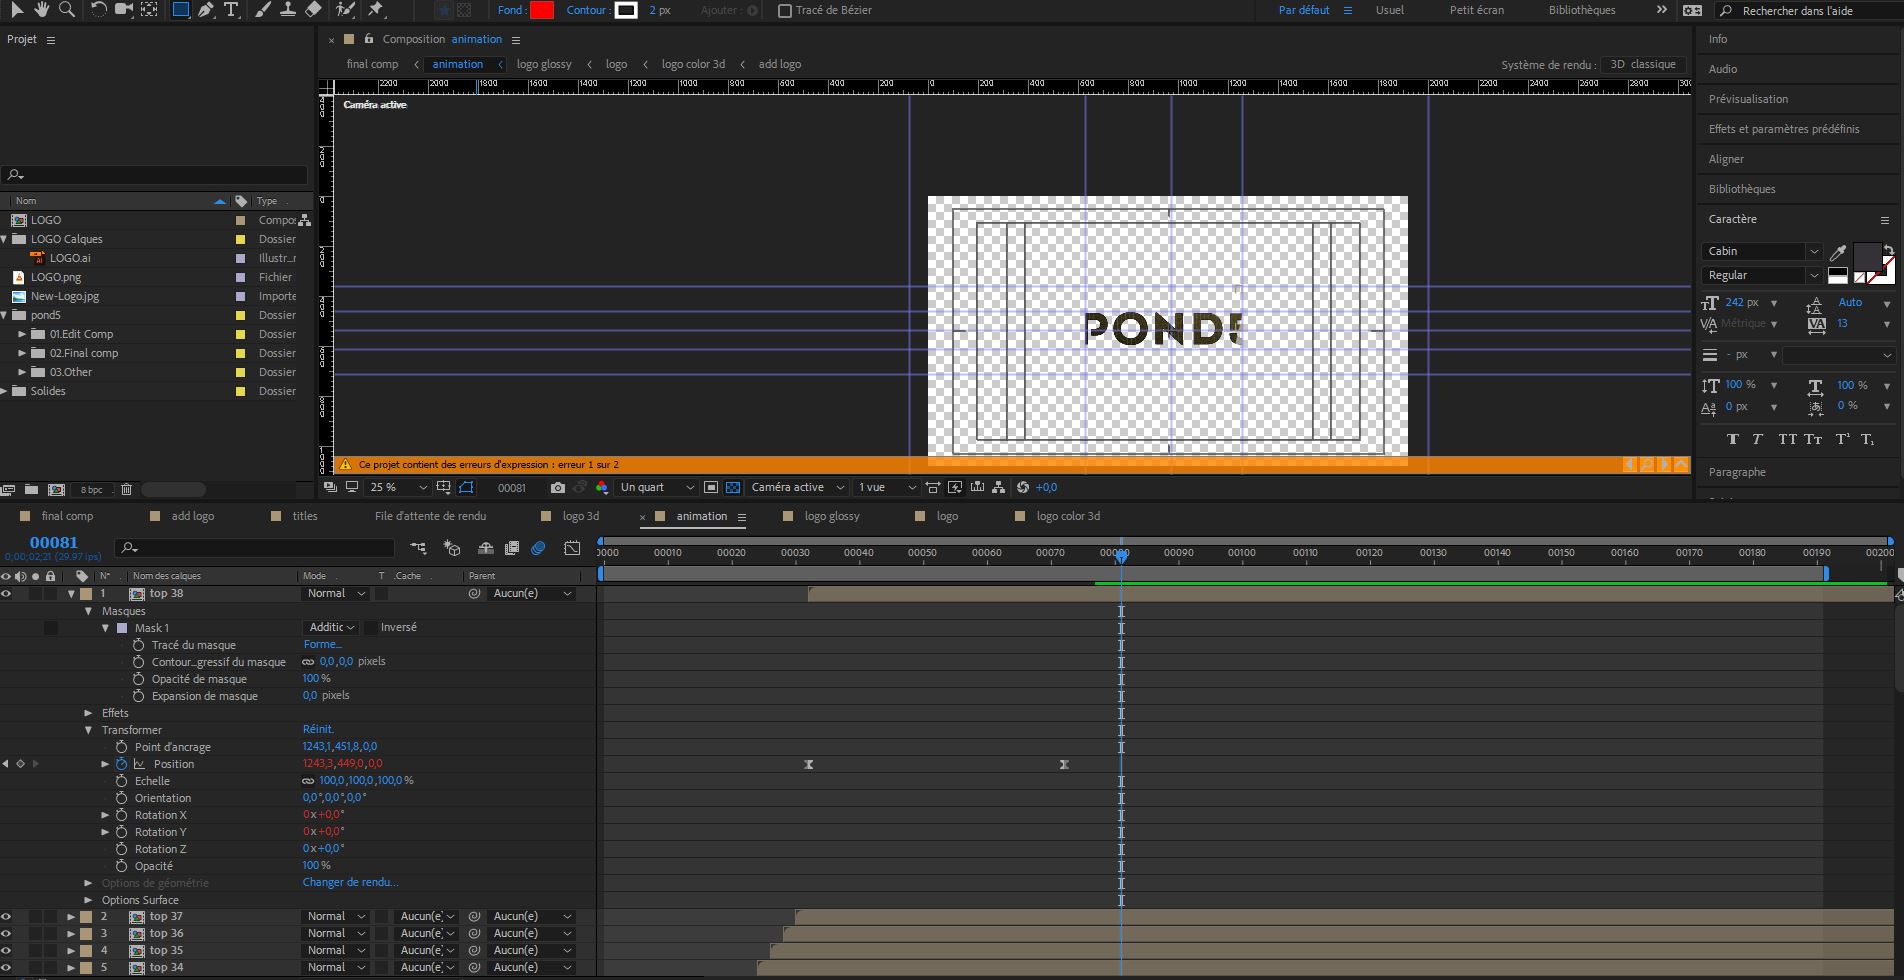Click the snapshot camera icon under the viewer
This screenshot has width=1904, height=980.
[557, 488]
